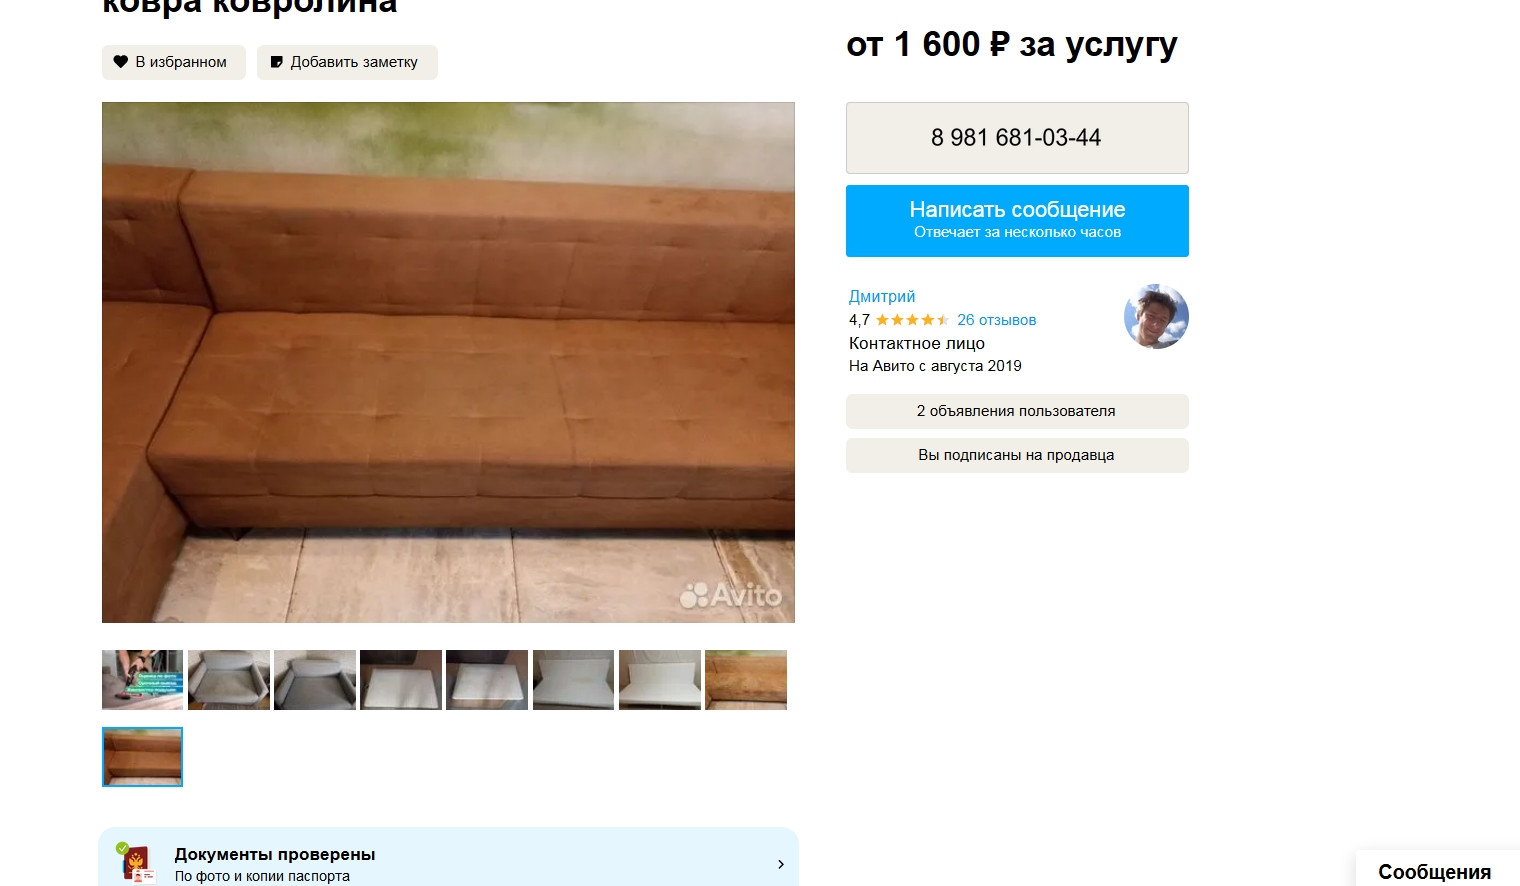
Task: Select the fourth thumbnail with the white mattress
Action: click(x=401, y=680)
